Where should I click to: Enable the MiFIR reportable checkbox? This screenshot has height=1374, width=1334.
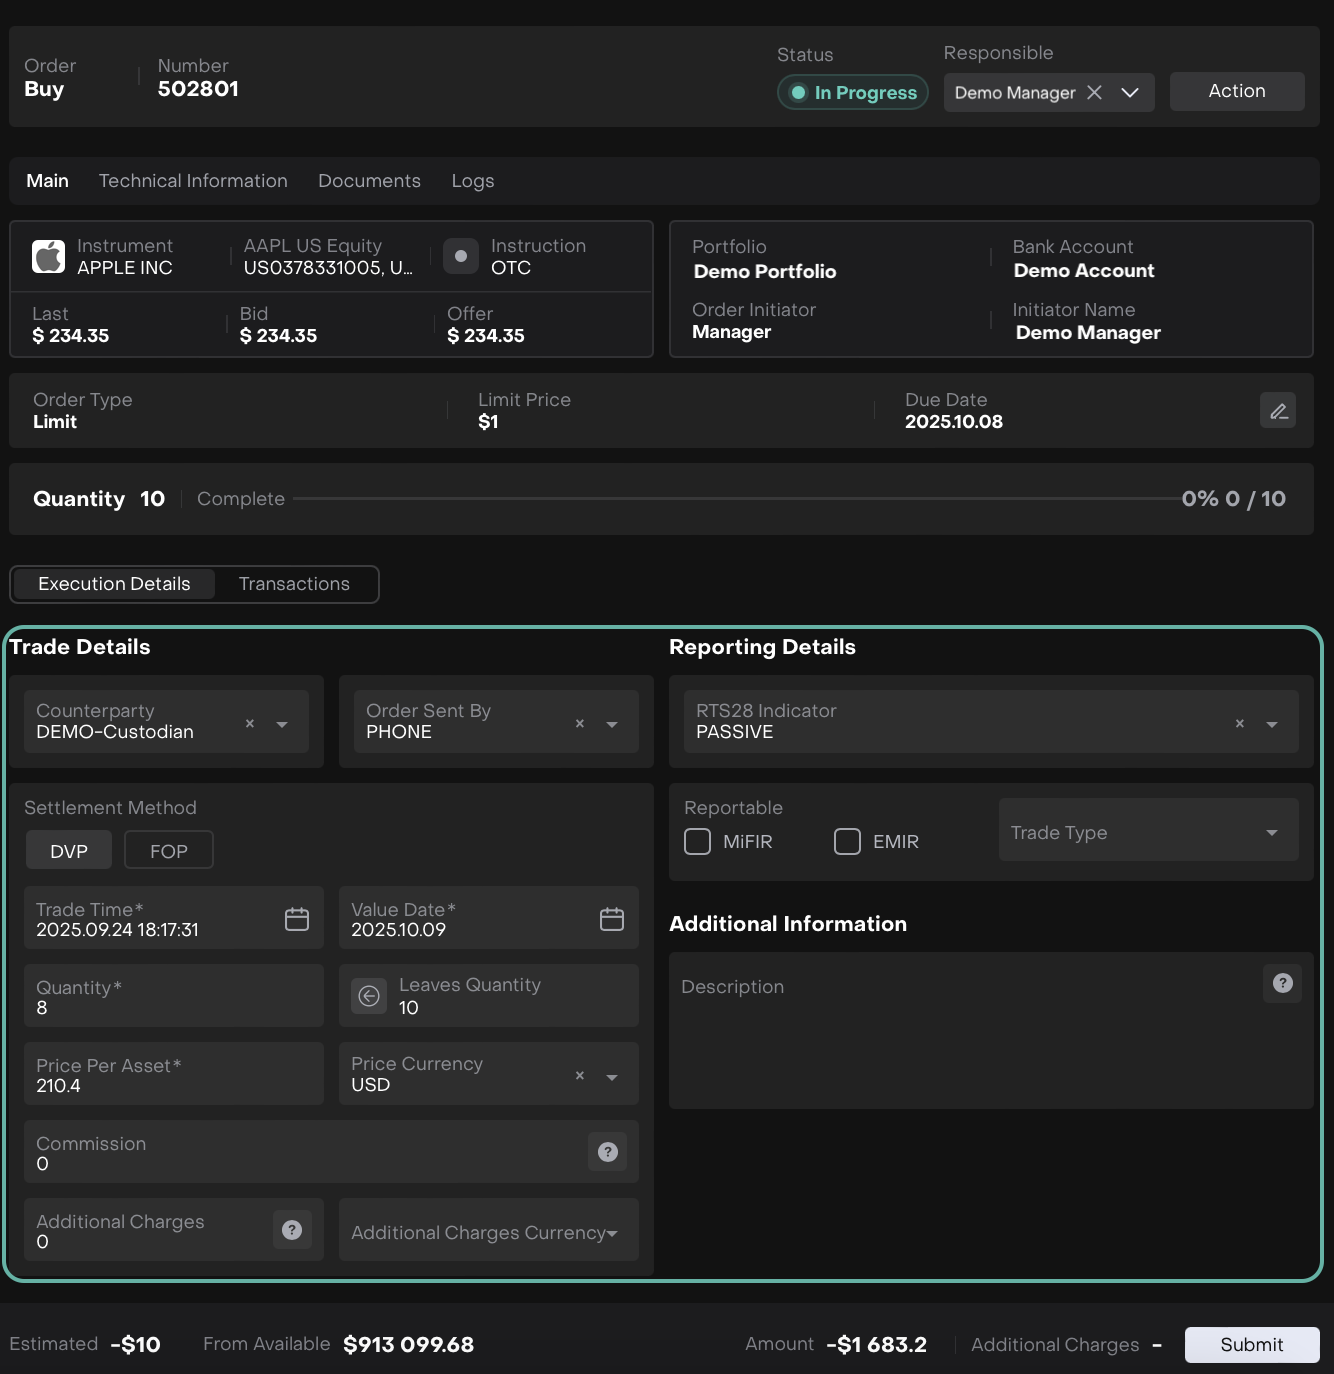[x=697, y=842]
